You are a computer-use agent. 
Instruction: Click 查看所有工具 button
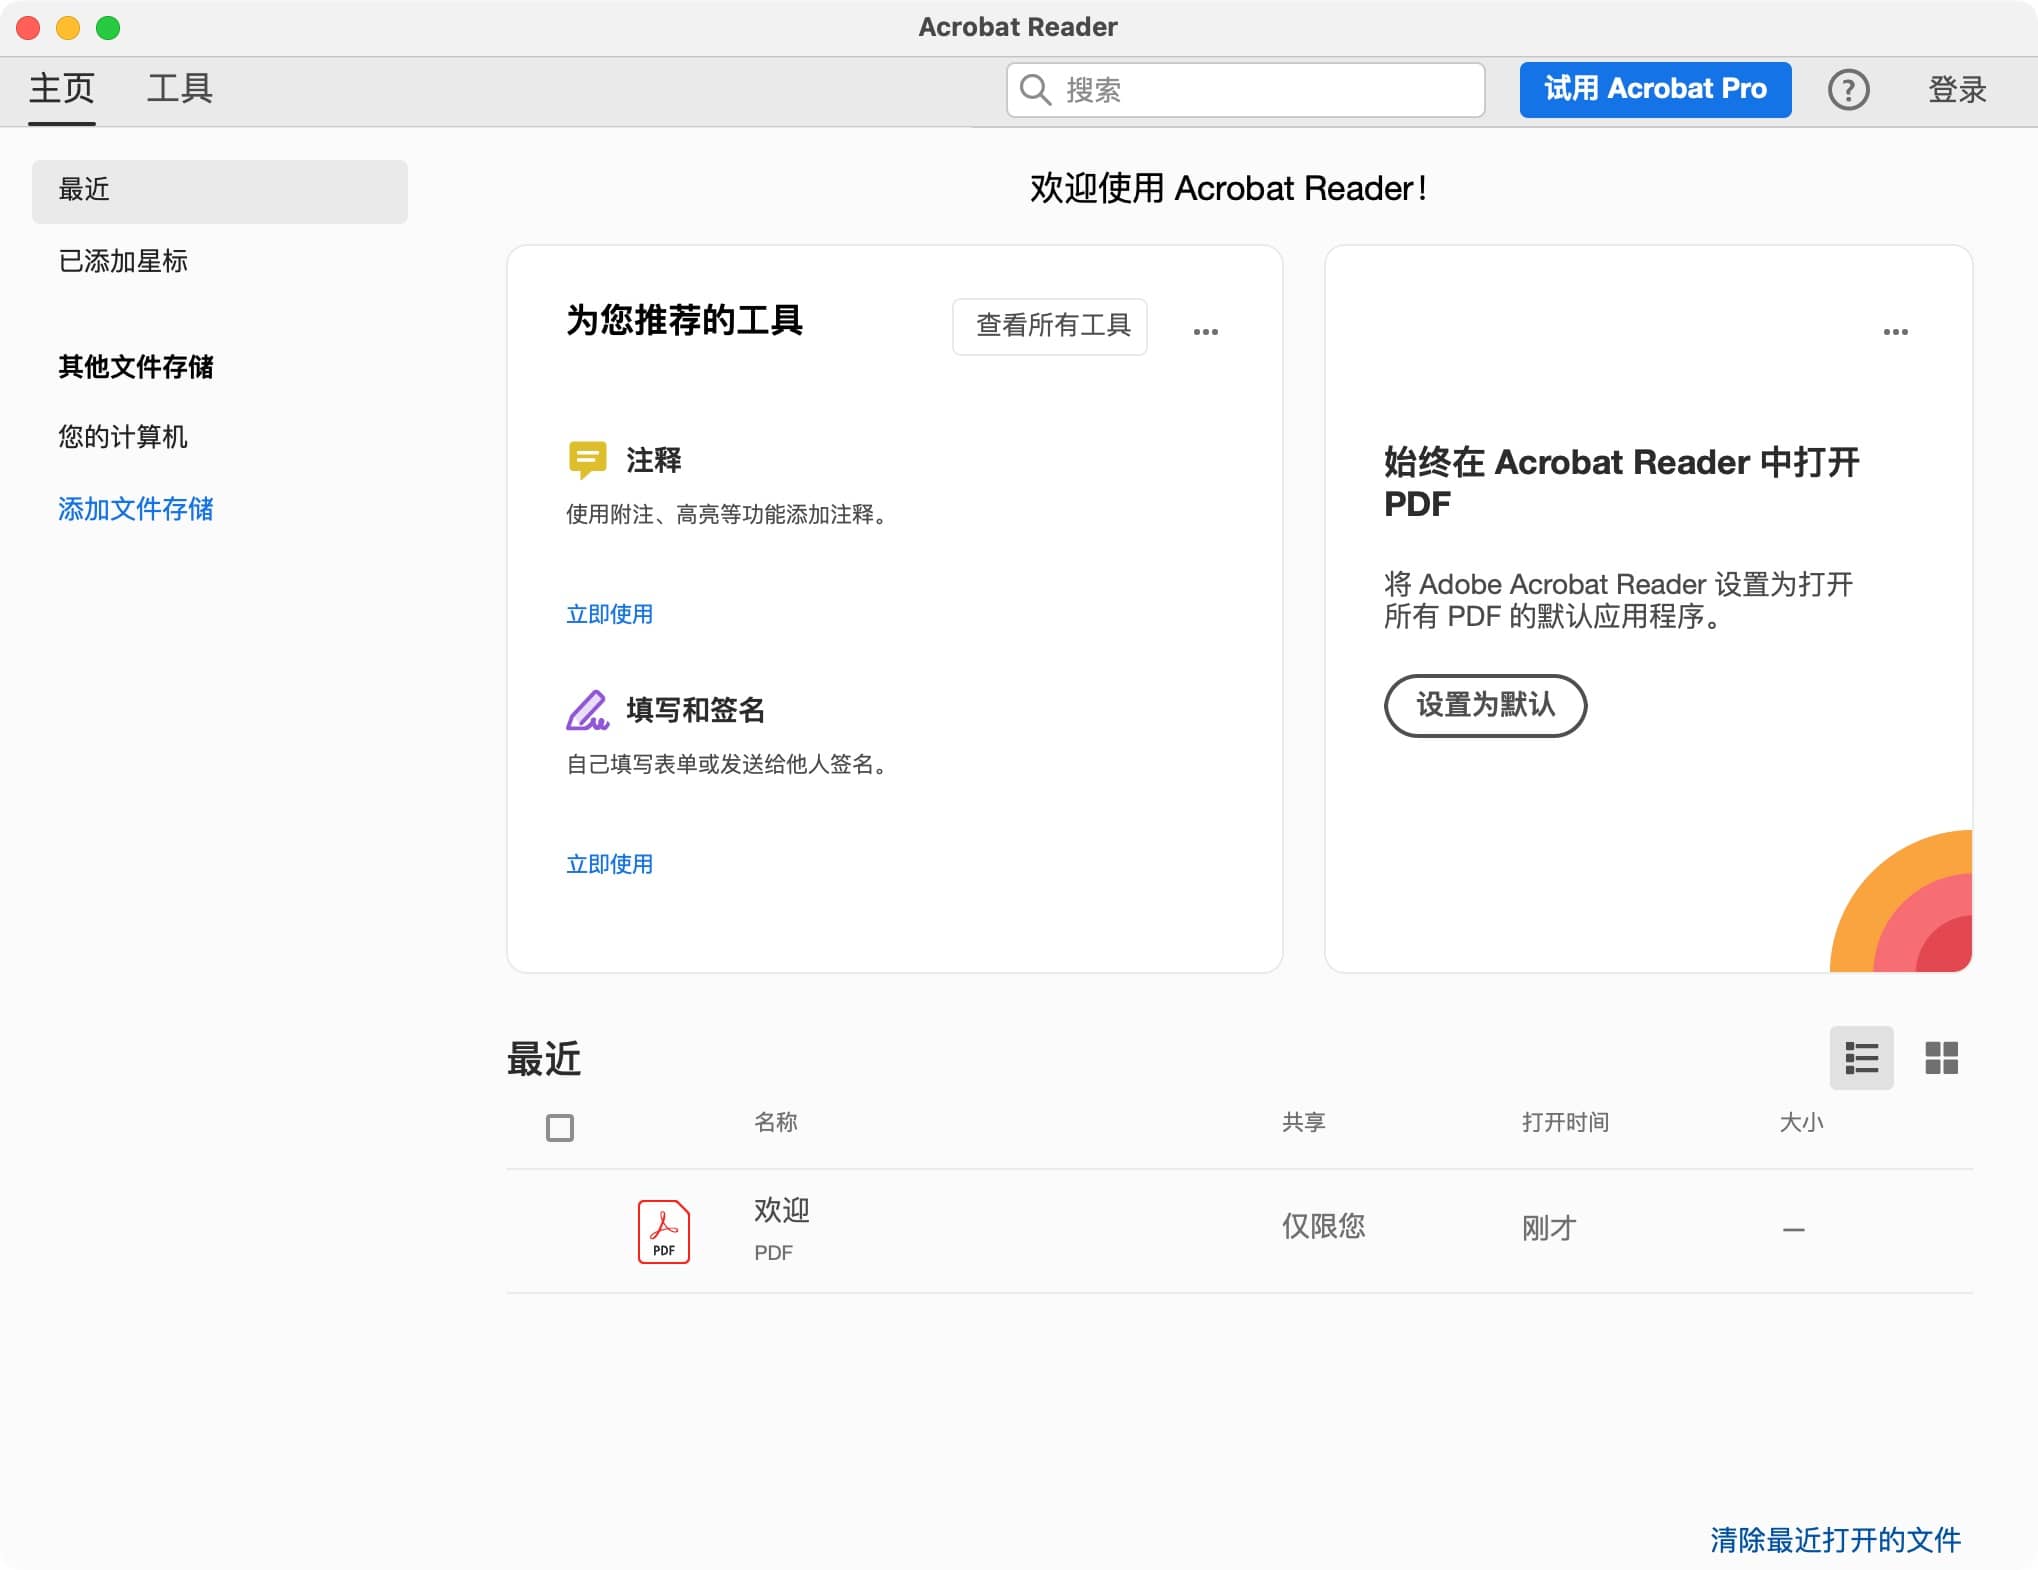pos(1050,326)
